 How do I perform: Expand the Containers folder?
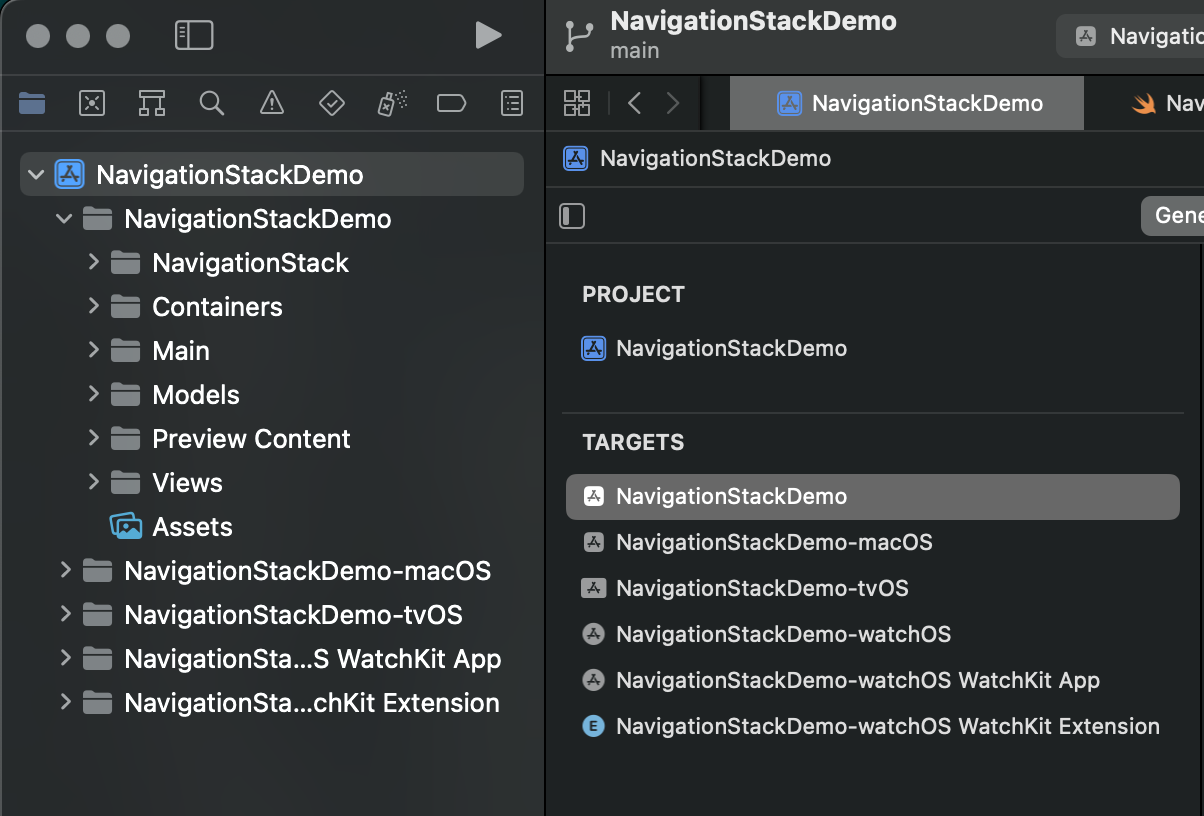(x=93, y=307)
